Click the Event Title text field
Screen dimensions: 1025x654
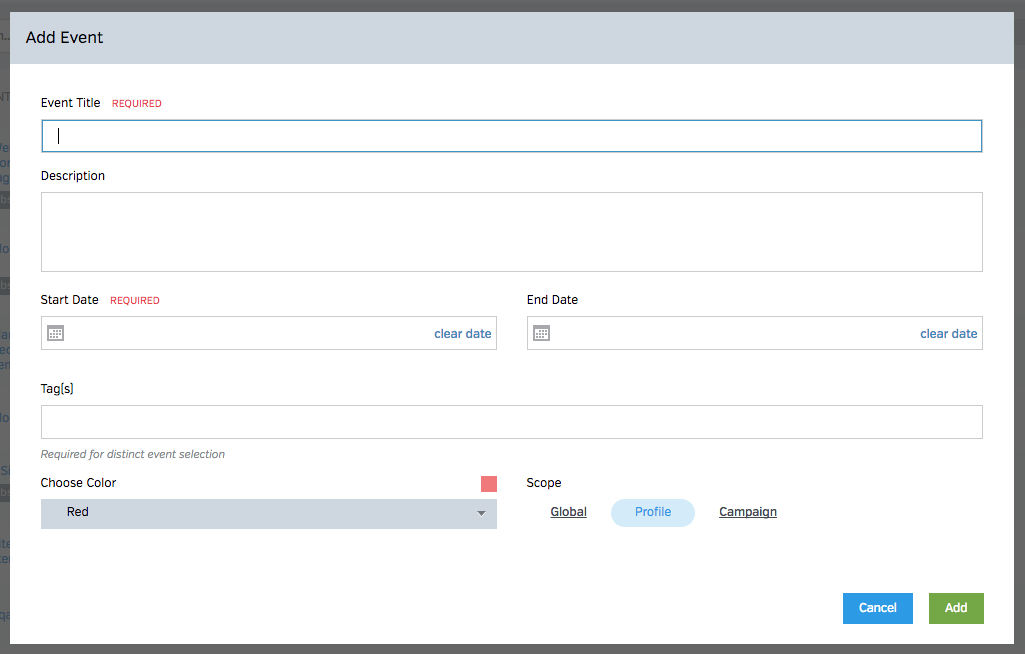click(x=511, y=136)
